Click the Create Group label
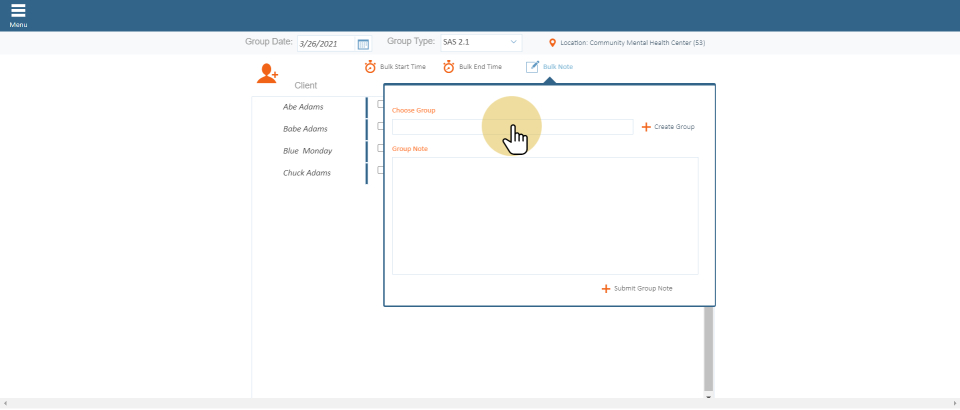 pos(674,127)
